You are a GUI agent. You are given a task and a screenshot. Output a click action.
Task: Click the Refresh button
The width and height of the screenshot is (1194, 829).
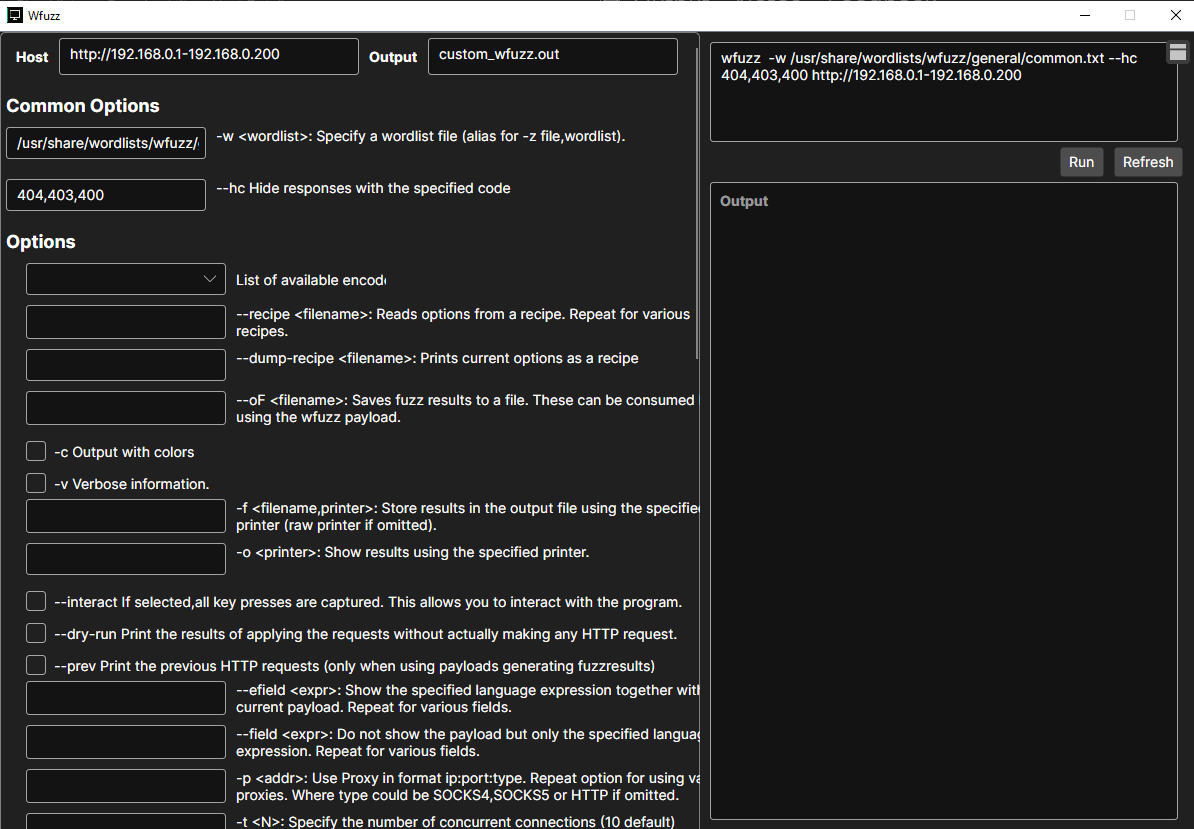(x=1147, y=162)
